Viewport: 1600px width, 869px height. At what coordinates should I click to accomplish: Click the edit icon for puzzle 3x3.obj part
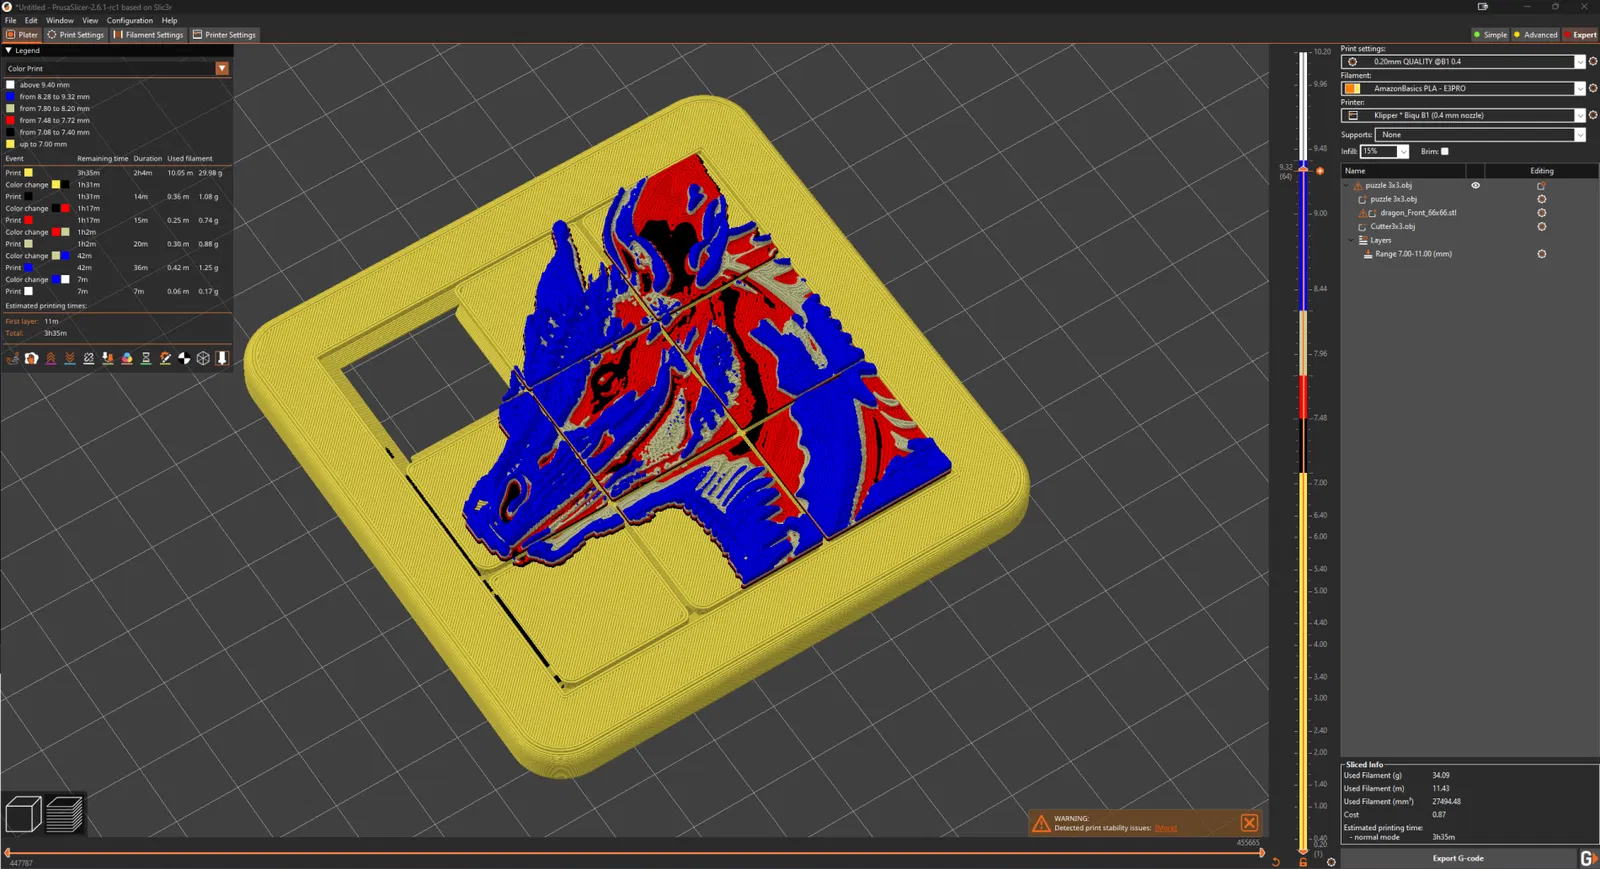coord(1542,199)
